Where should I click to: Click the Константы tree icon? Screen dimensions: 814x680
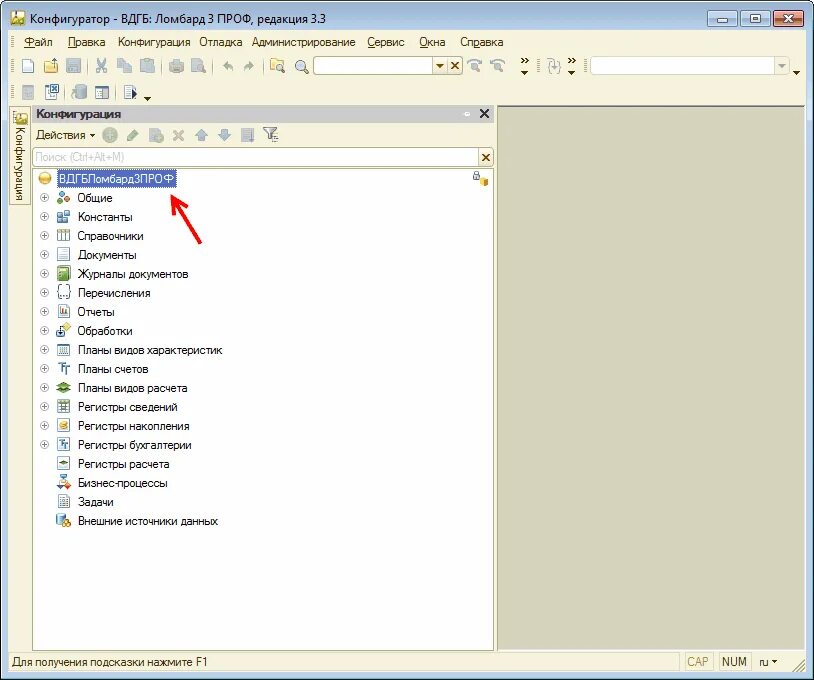(x=63, y=216)
